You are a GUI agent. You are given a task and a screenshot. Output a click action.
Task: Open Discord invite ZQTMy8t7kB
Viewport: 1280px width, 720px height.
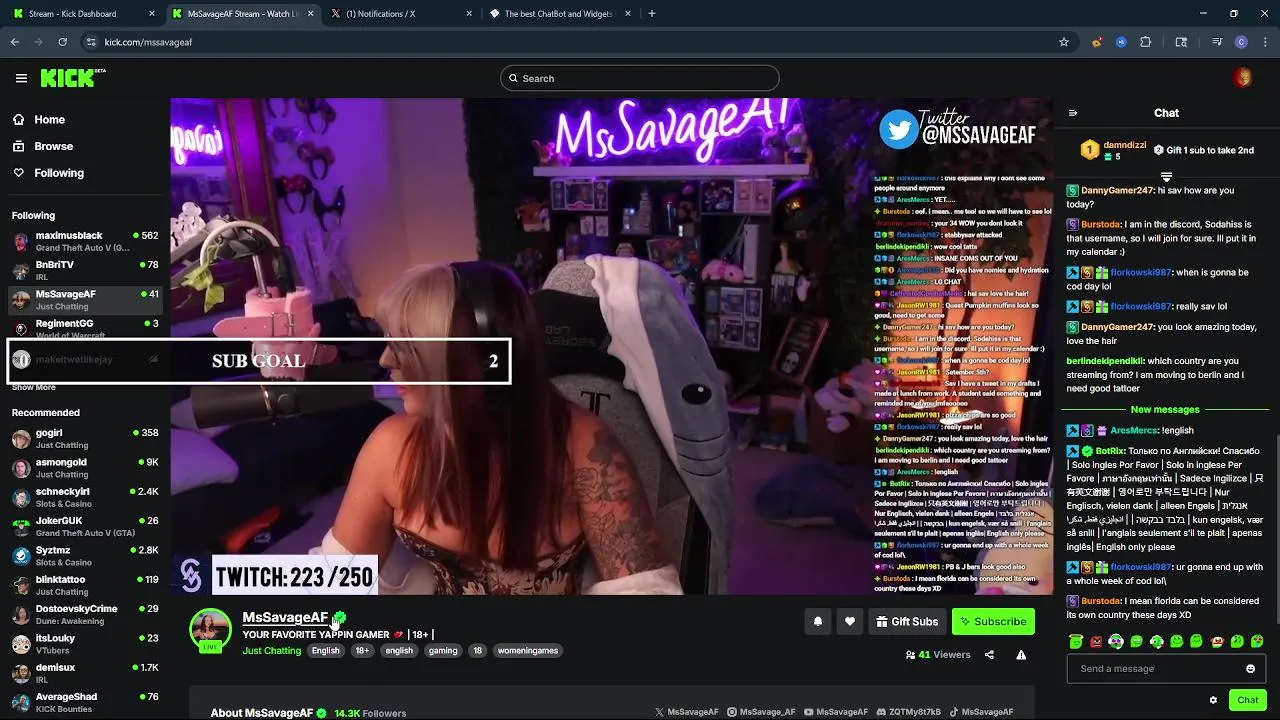(909, 712)
